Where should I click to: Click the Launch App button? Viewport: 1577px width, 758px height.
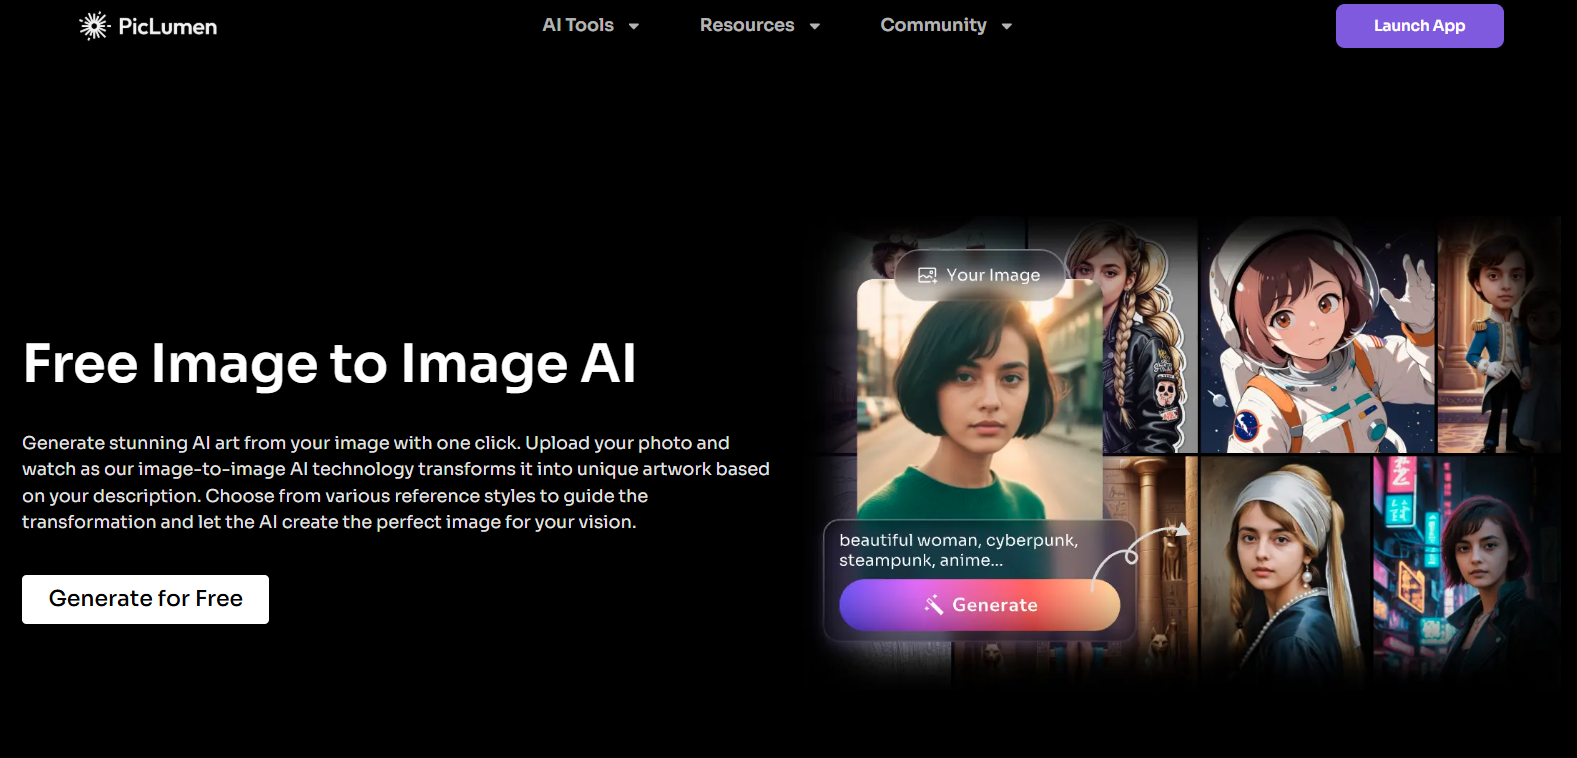tap(1419, 26)
